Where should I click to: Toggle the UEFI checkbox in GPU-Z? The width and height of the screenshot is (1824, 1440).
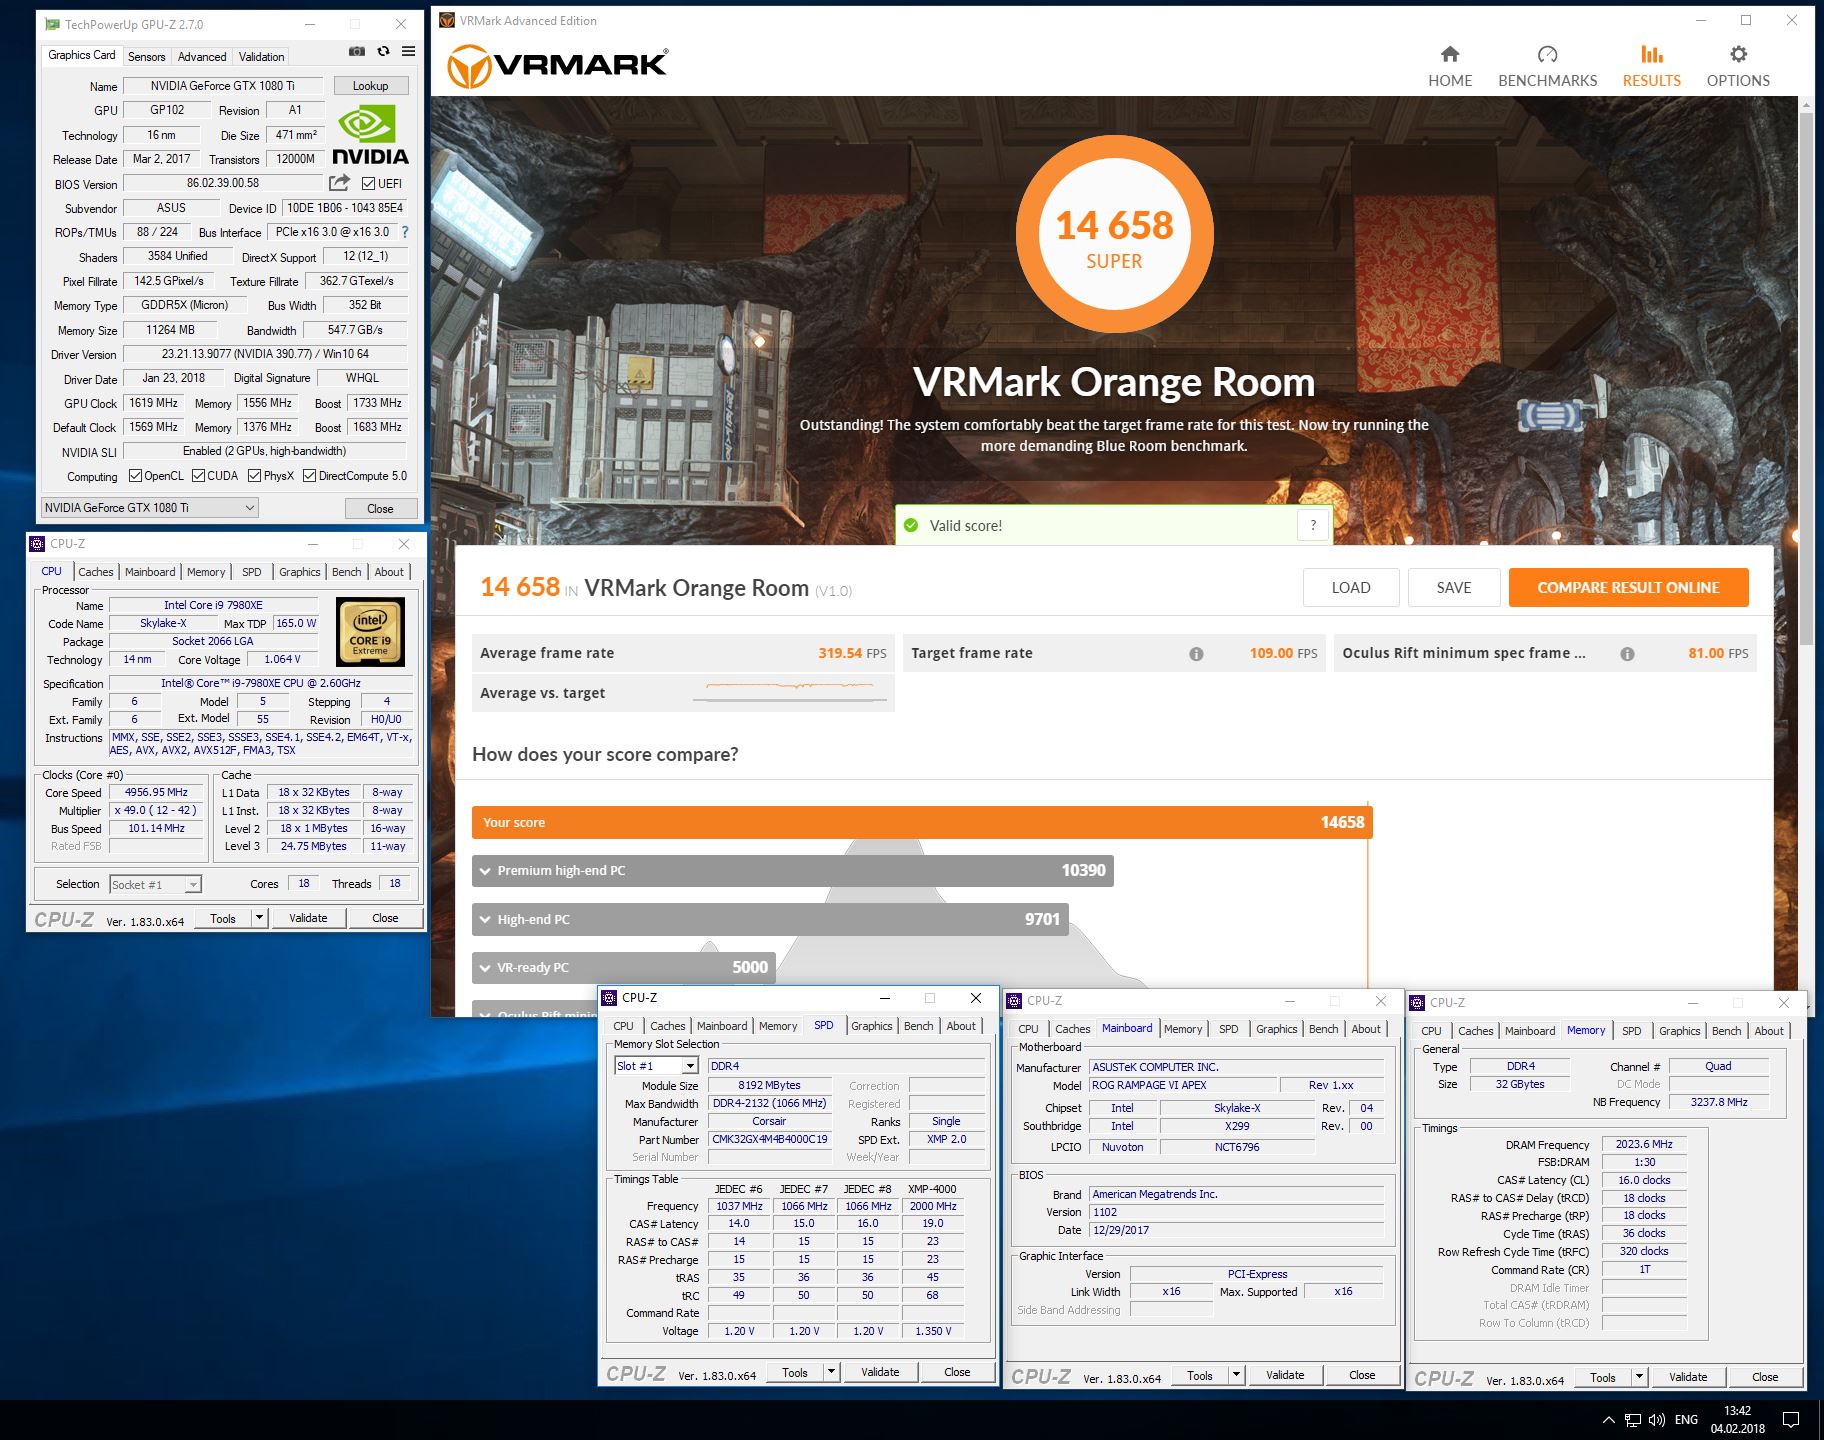click(x=368, y=183)
